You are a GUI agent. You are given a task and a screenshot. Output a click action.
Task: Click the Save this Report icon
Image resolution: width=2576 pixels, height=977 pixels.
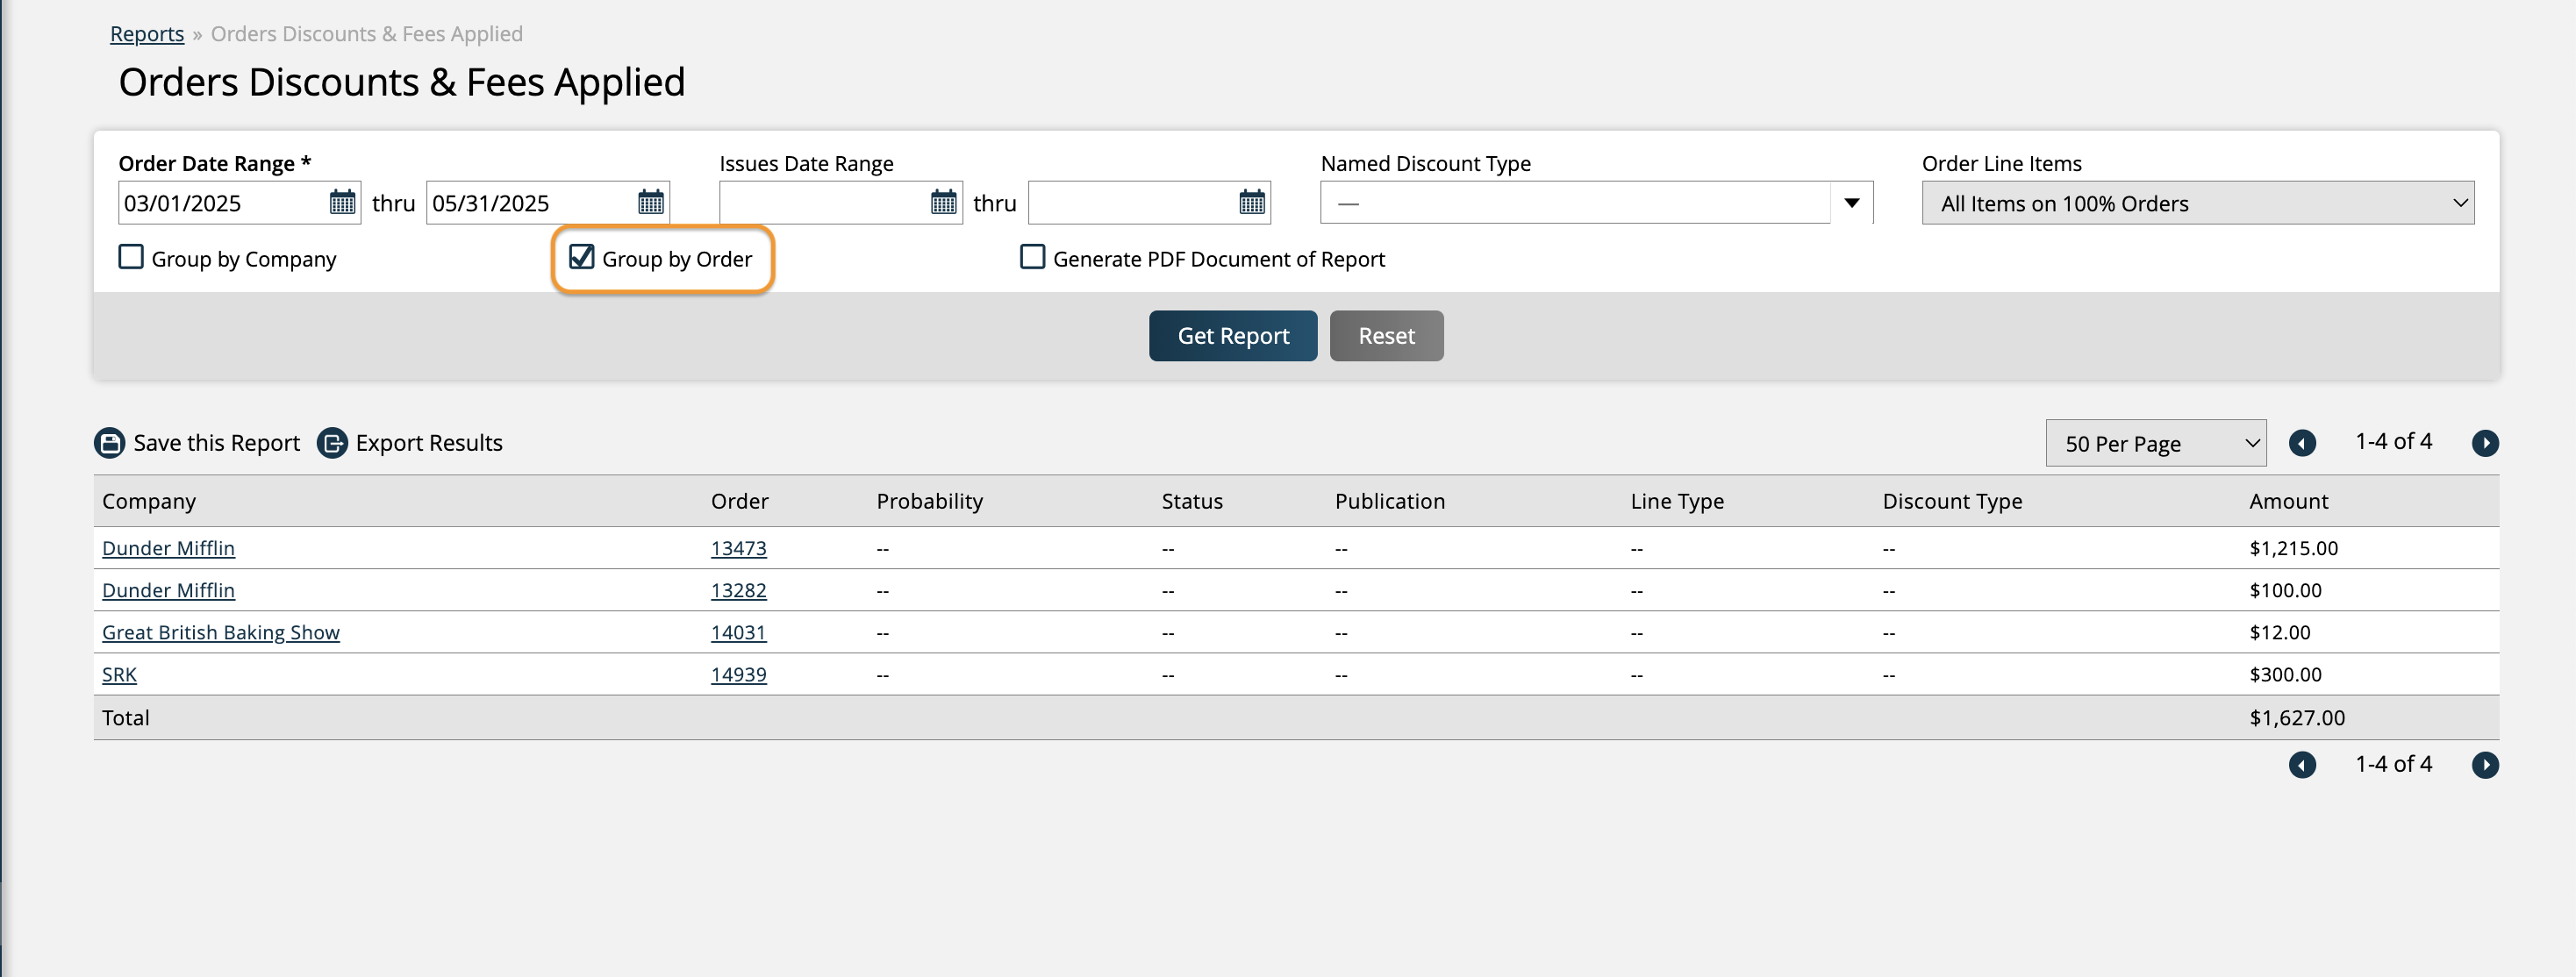click(109, 443)
